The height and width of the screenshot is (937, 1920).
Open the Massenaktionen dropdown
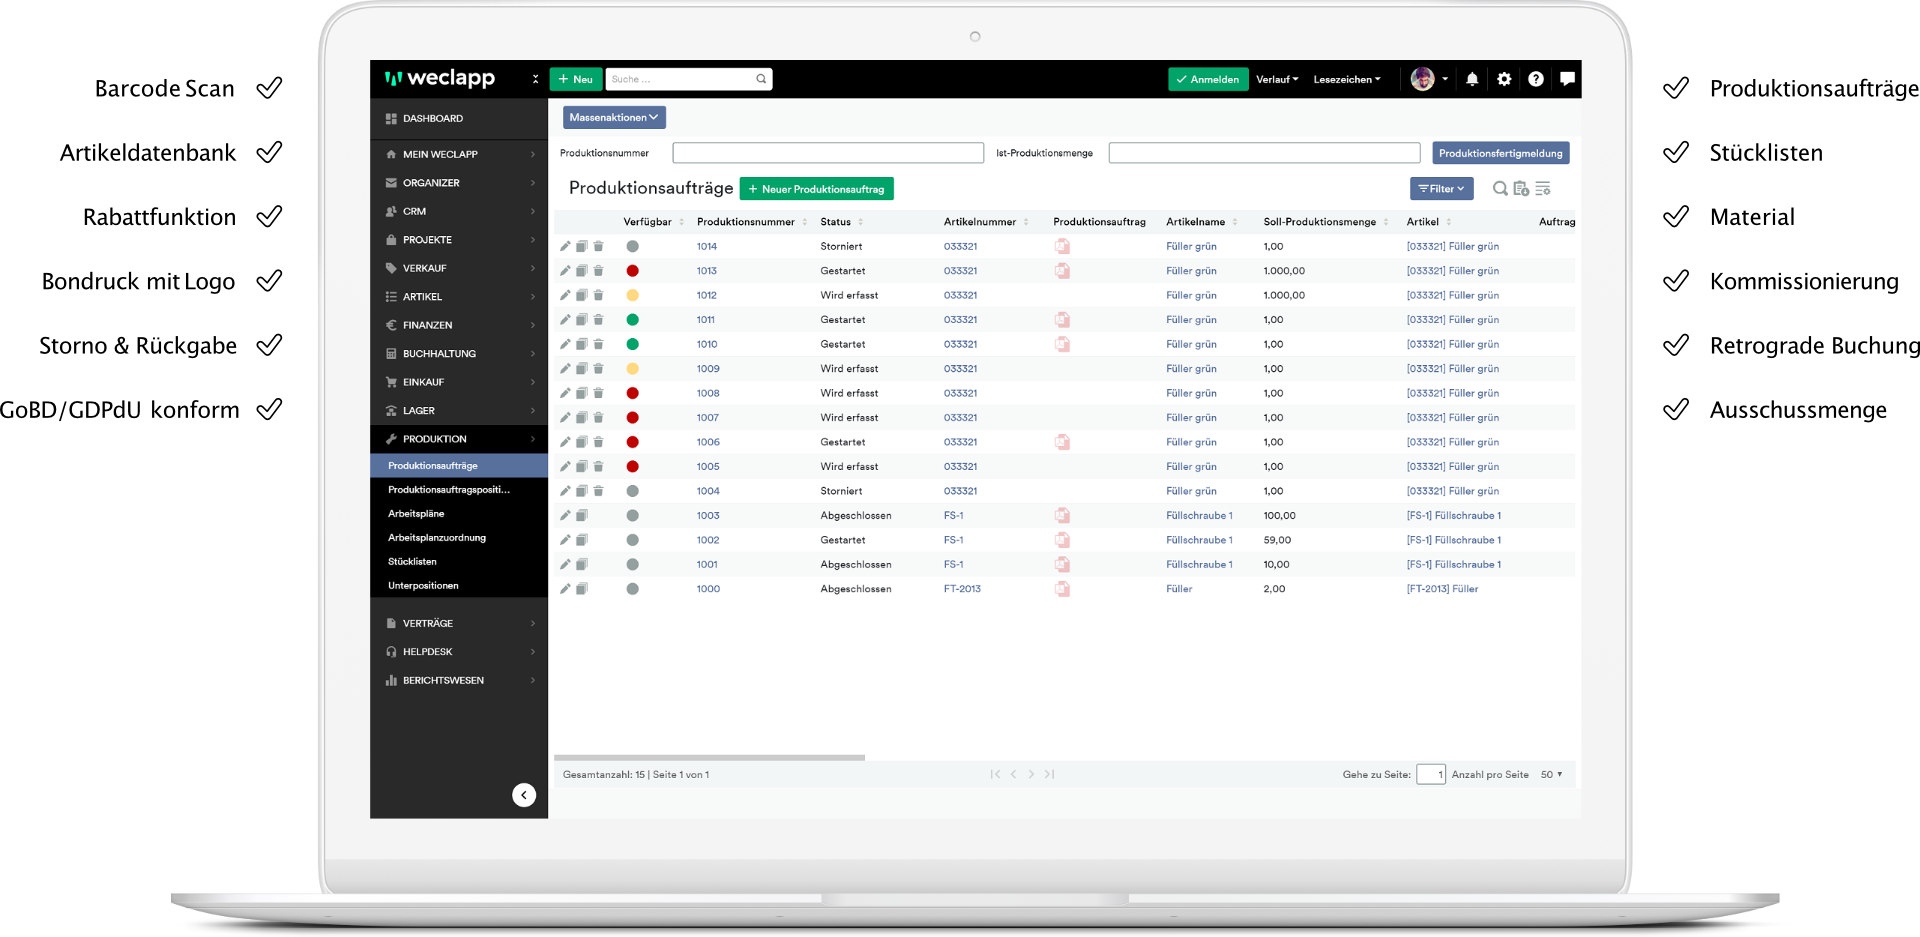pos(614,117)
